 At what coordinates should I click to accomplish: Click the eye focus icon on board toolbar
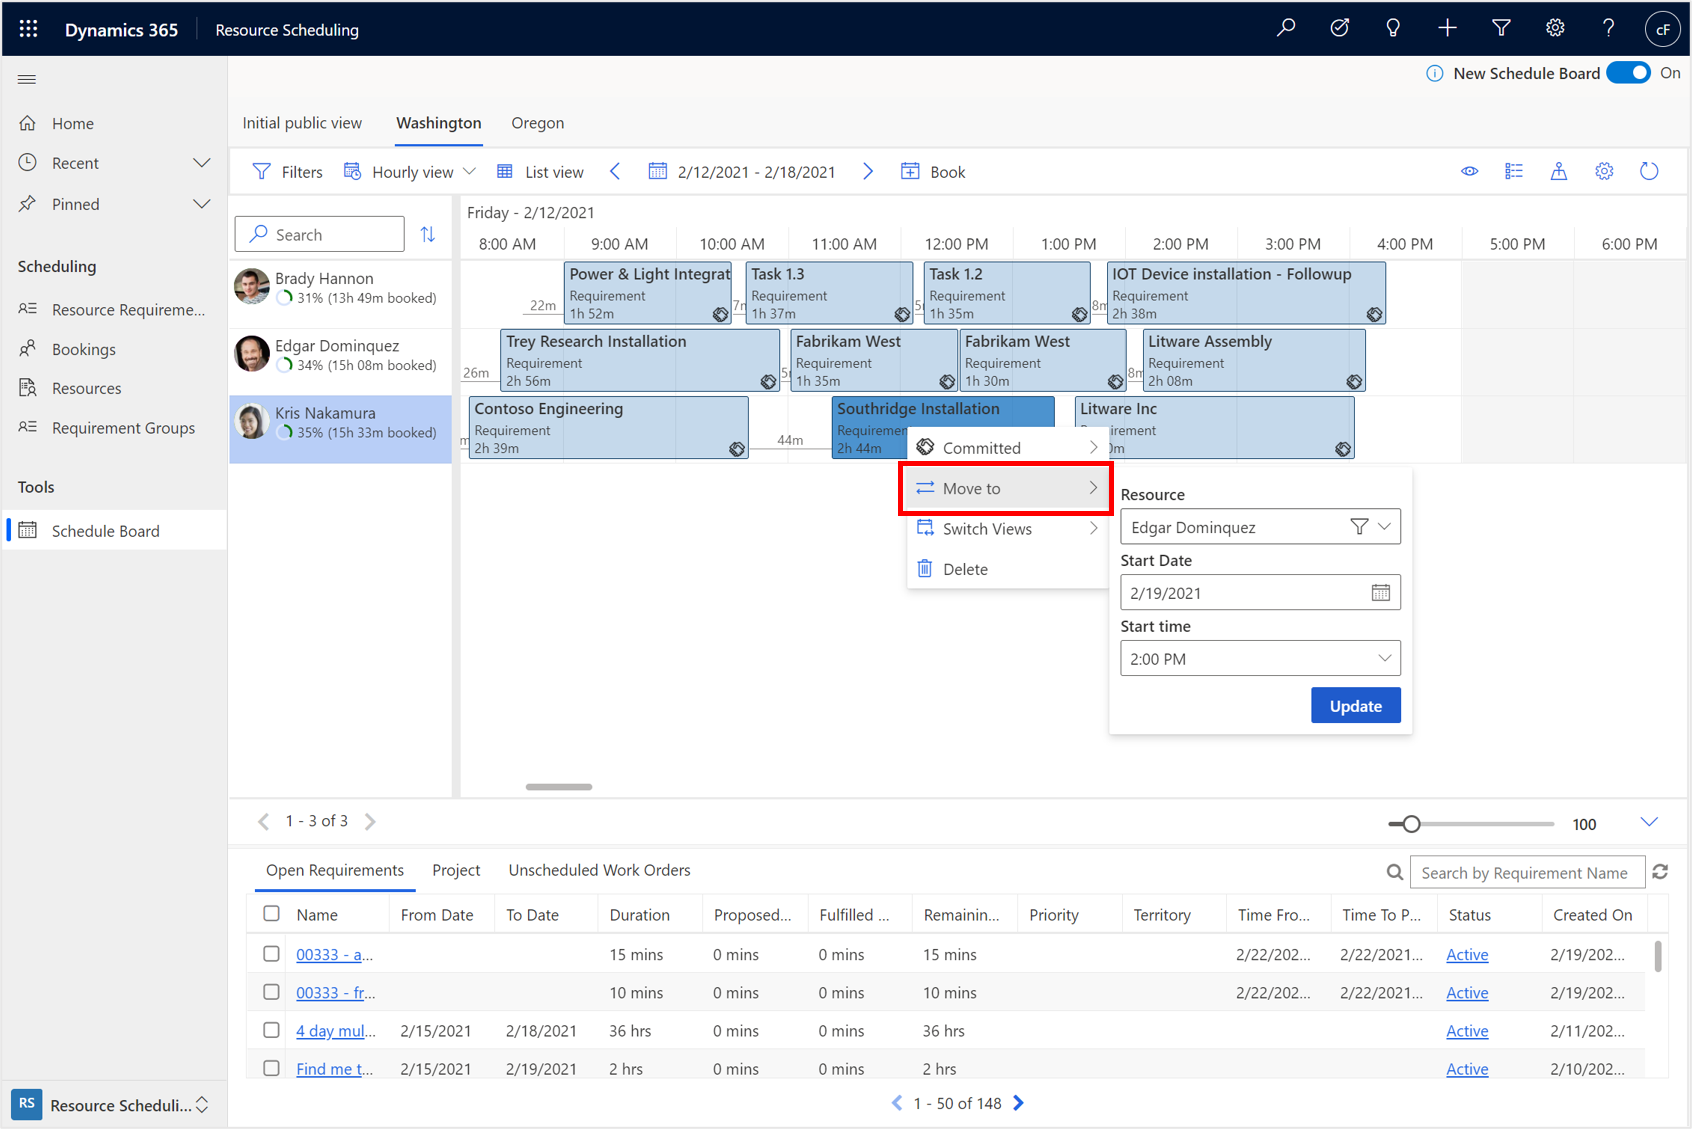click(1469, 171)
